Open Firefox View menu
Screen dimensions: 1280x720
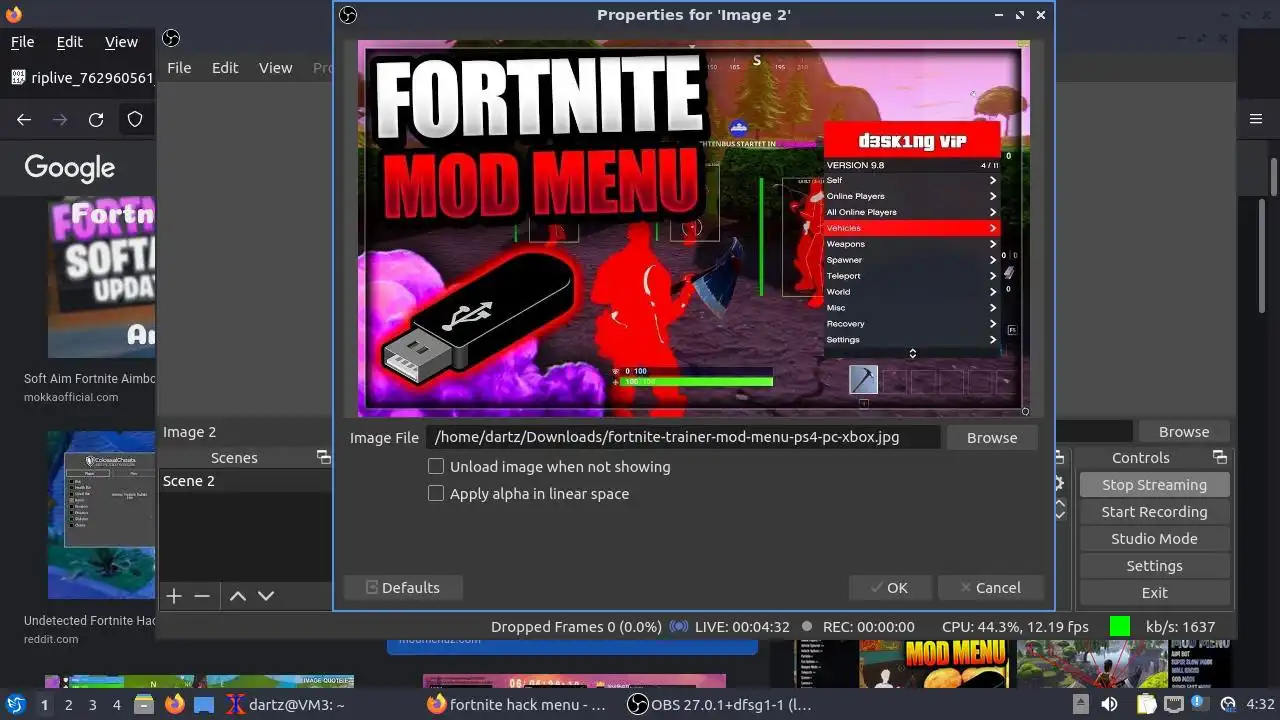[x=121, y=42]
